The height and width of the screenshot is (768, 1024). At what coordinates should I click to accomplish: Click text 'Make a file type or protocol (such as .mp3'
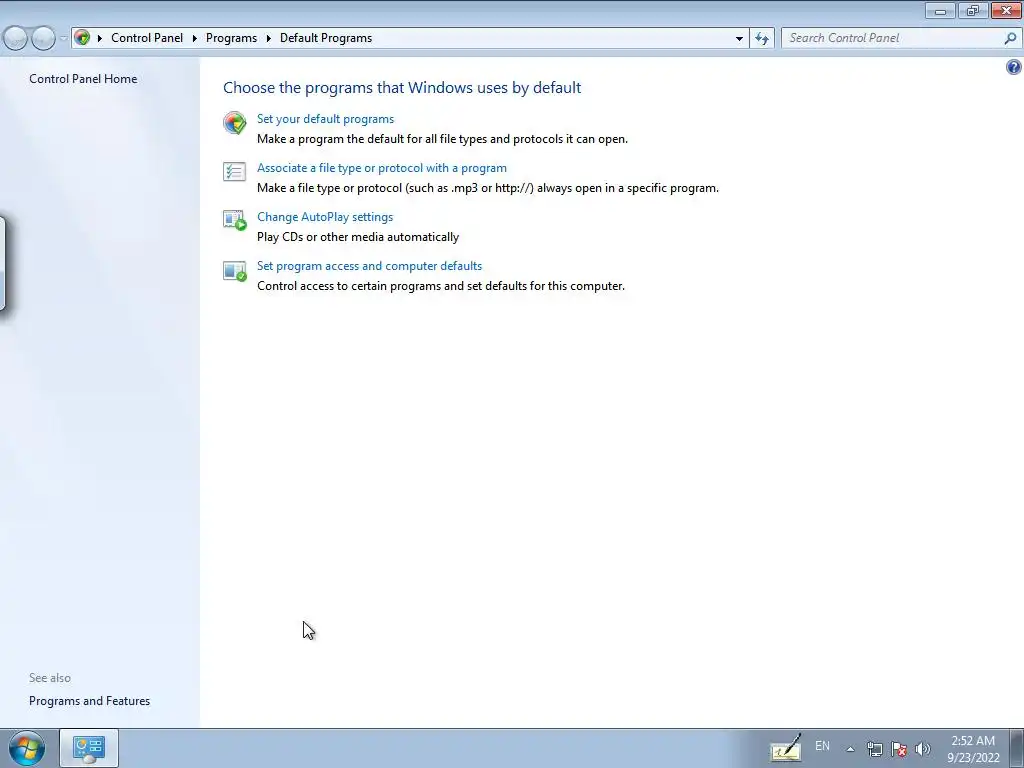click(488, 188)
